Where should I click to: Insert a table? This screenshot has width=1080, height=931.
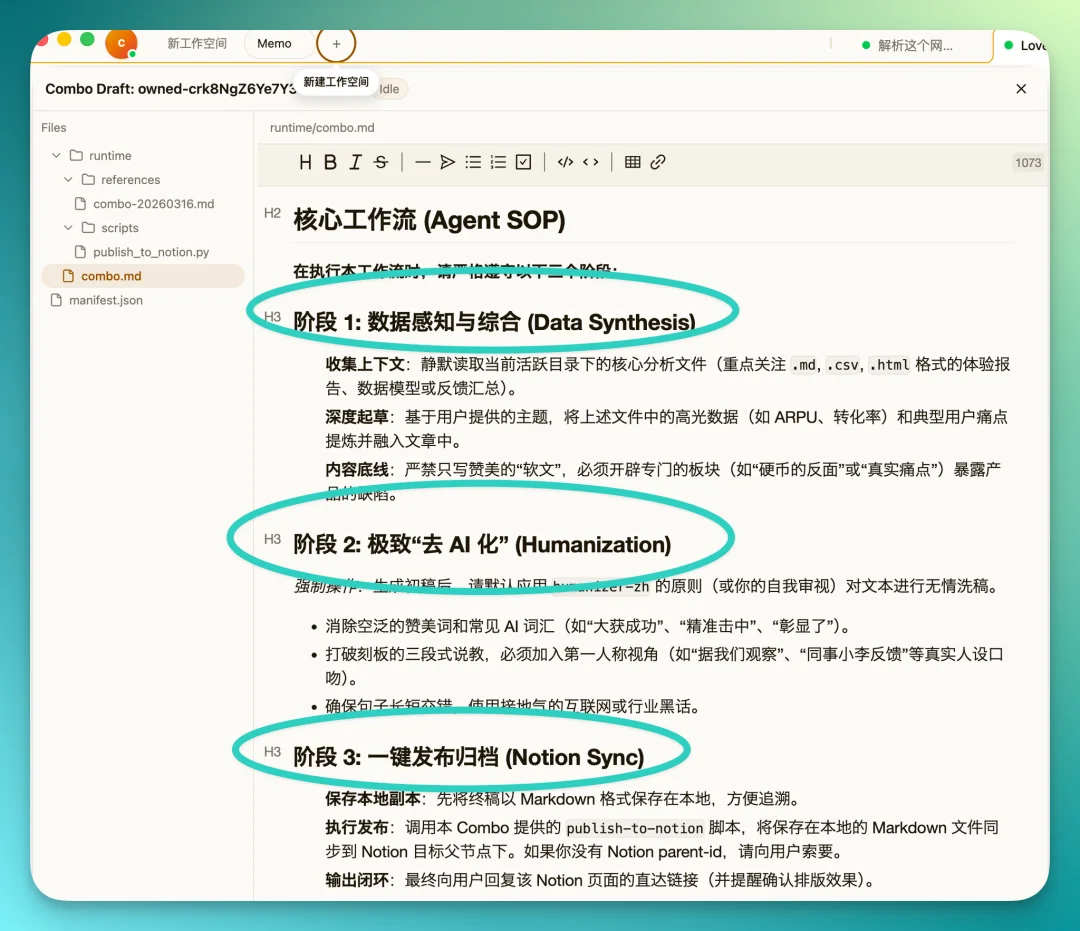(x=633, y=161)
